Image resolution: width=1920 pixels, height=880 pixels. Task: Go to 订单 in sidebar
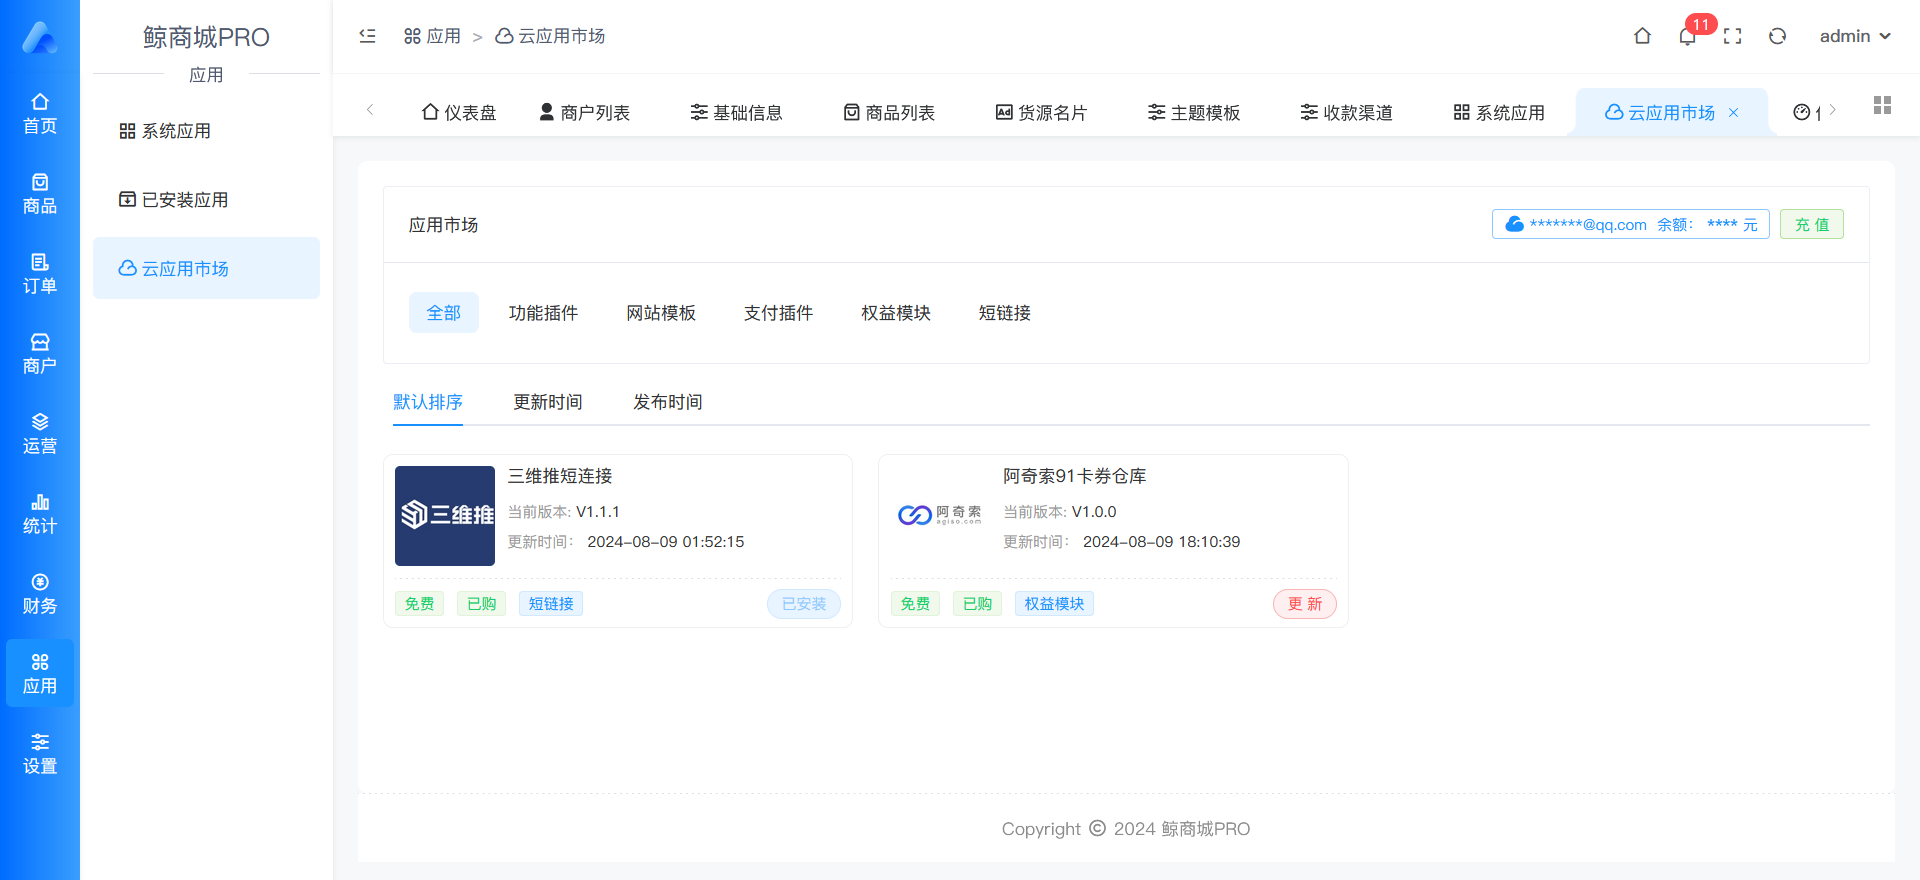(x=40, y=273)
